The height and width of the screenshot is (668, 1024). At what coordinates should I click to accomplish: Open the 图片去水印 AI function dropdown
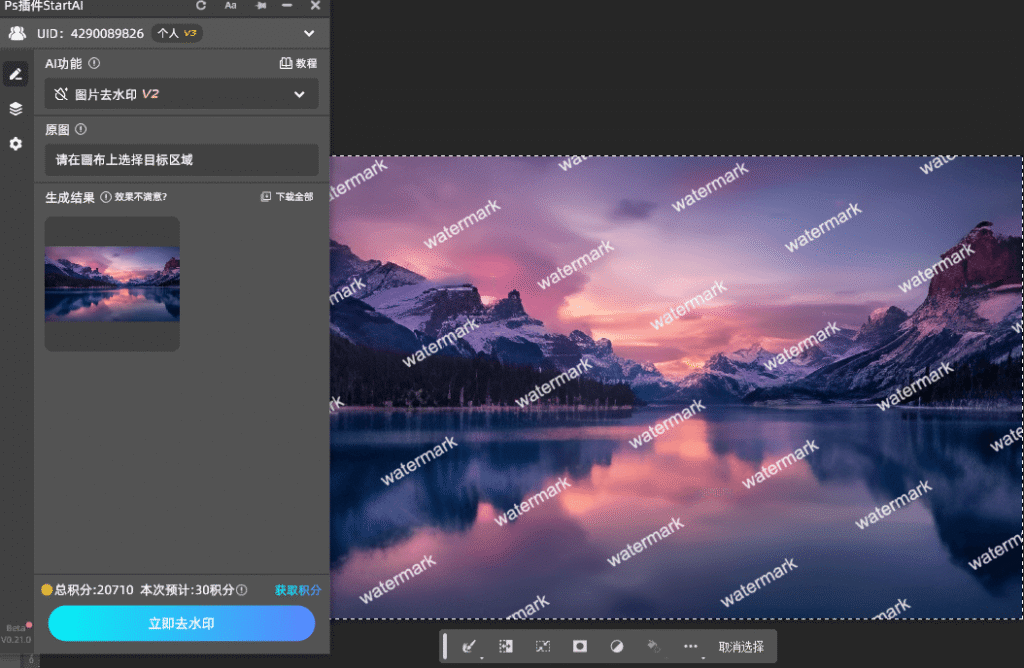(181, 94)
